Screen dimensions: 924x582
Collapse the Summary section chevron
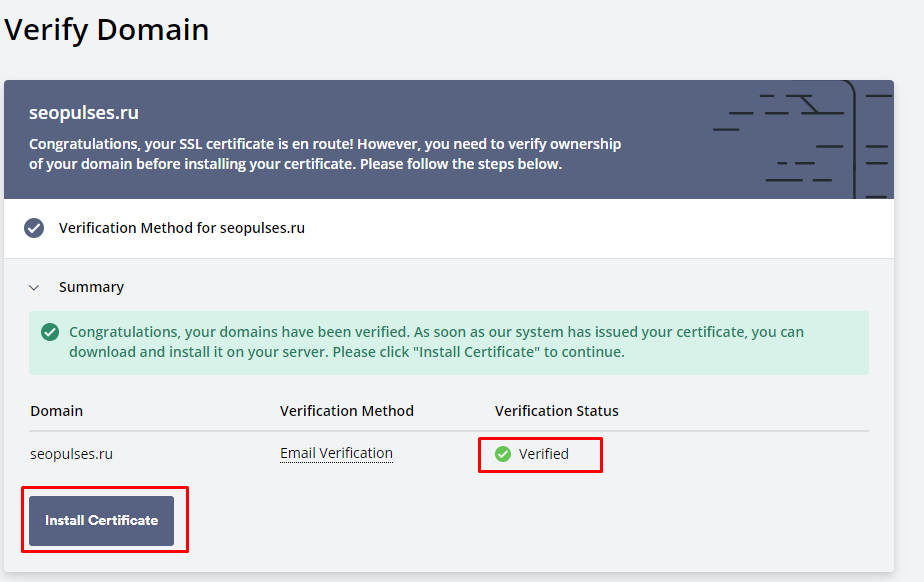pyautogui.click(x=34, y=287)
